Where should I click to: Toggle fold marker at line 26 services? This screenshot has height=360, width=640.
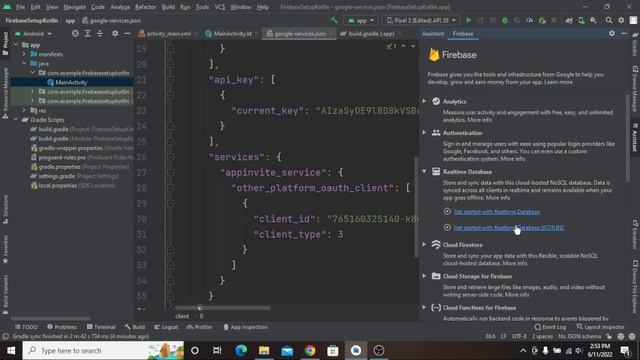tap(171, 157)
